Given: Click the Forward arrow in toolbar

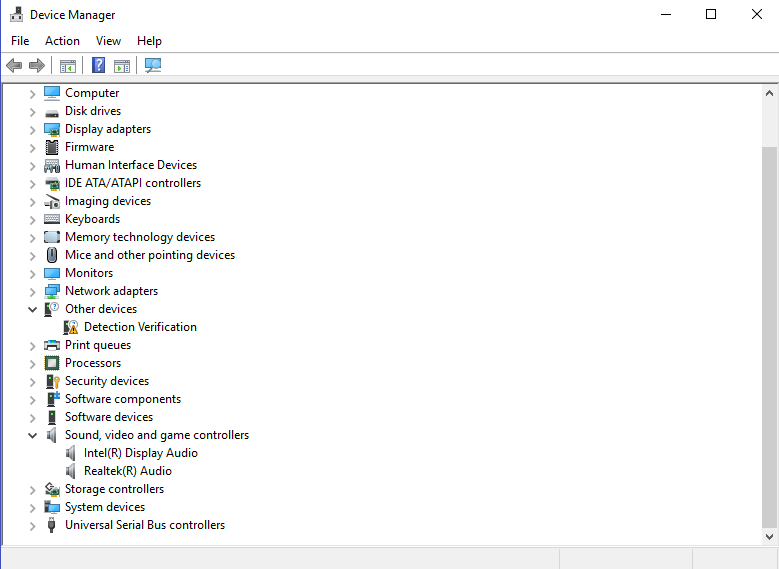Looking at the screenshot, I should click(37, 66).
